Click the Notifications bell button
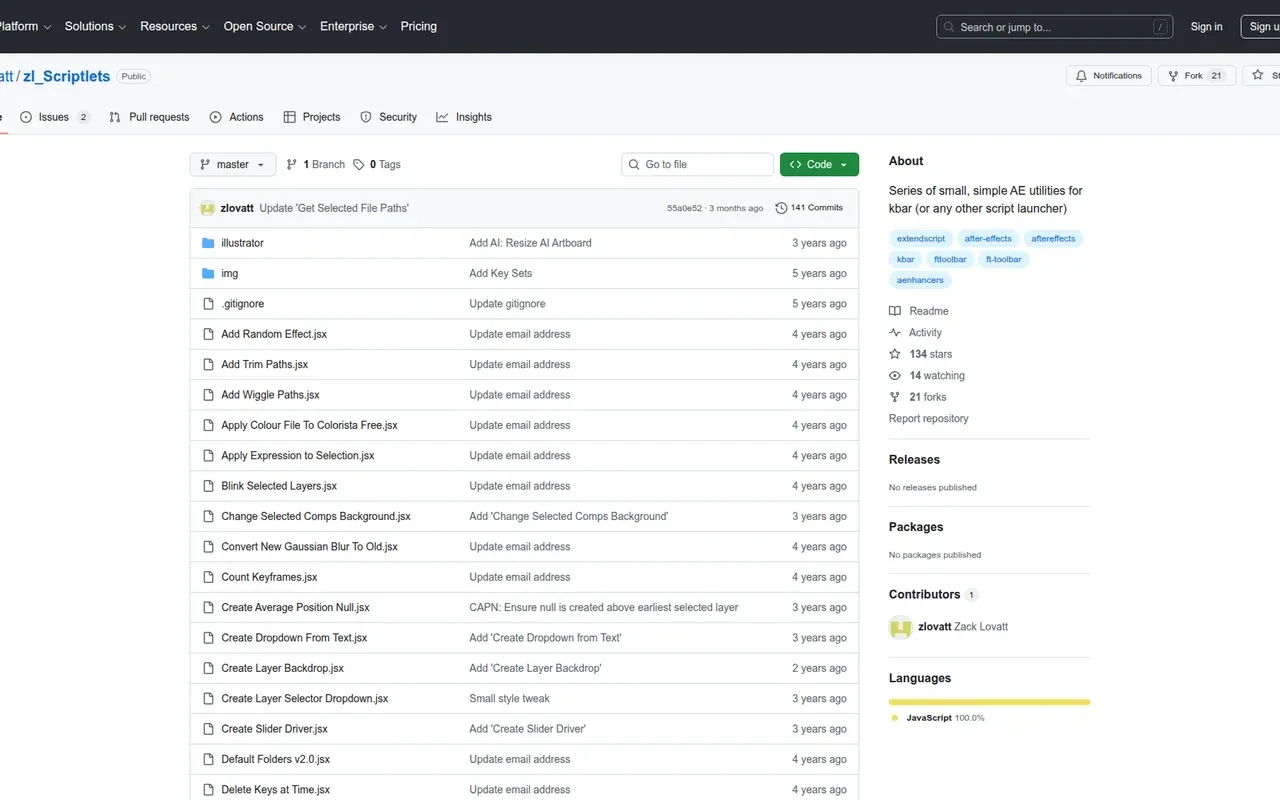 coord(1109,76)
